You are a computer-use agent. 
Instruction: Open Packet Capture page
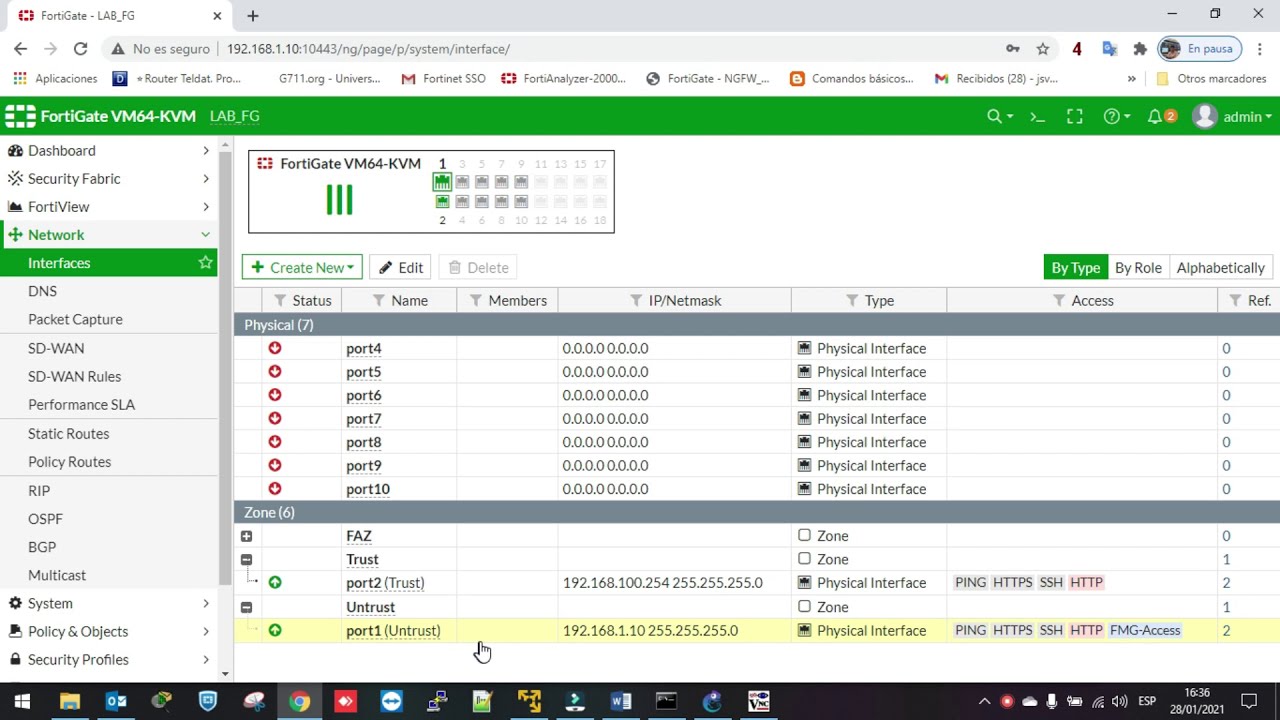click(75, 319)
